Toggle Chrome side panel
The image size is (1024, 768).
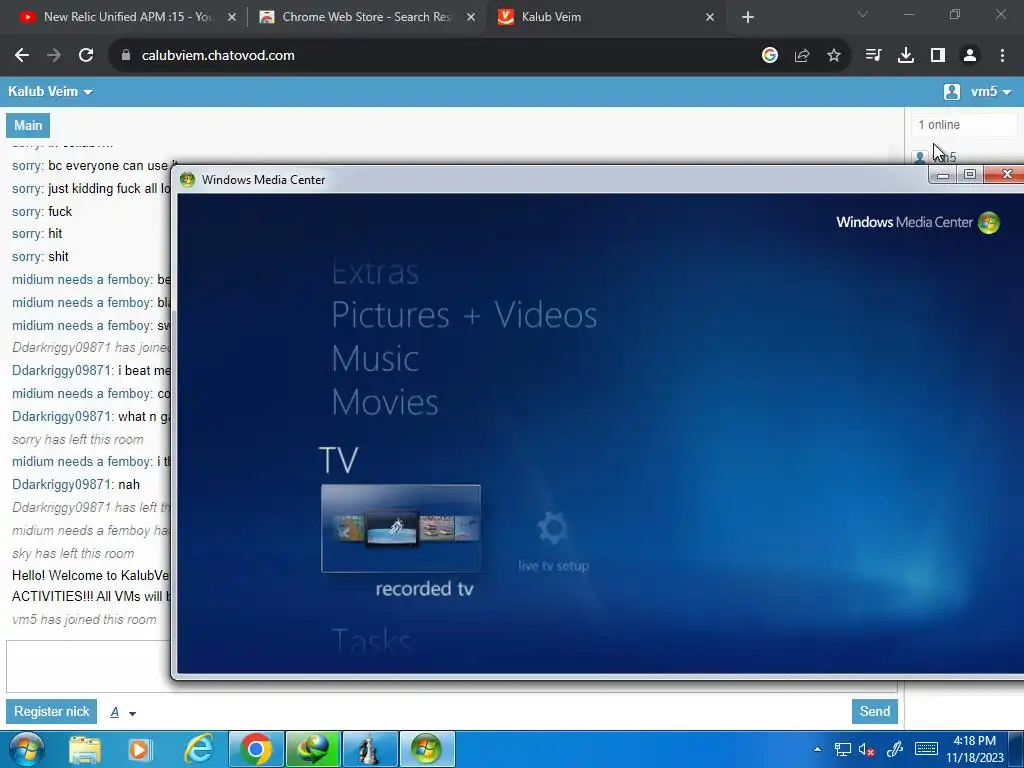click(x=938, y=56)
